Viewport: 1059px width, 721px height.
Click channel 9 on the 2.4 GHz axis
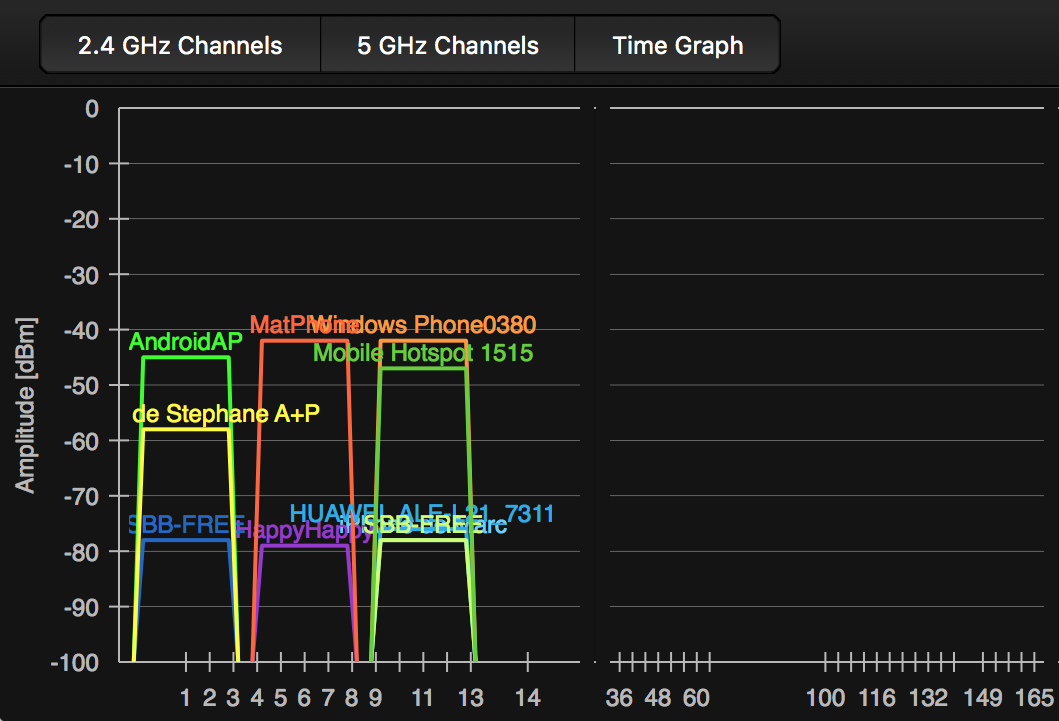(x=376, y=698)
